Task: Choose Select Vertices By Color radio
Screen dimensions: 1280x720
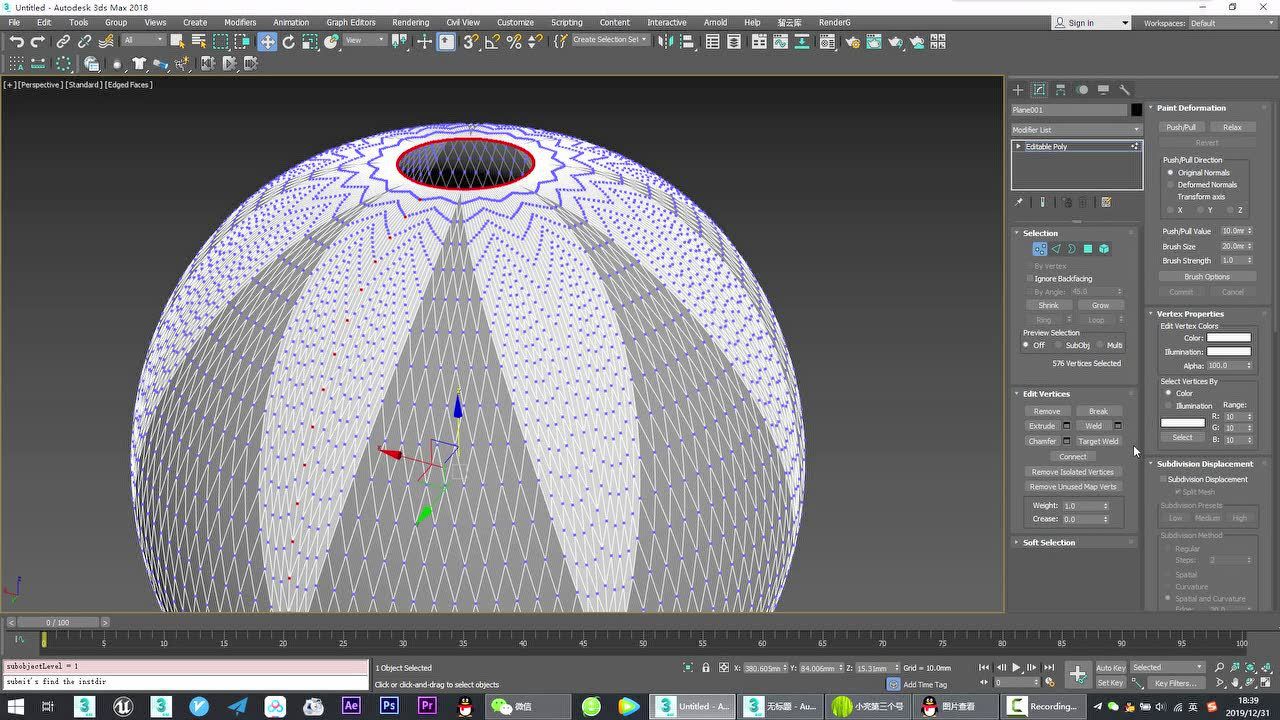Action: tap(1169, 393)
